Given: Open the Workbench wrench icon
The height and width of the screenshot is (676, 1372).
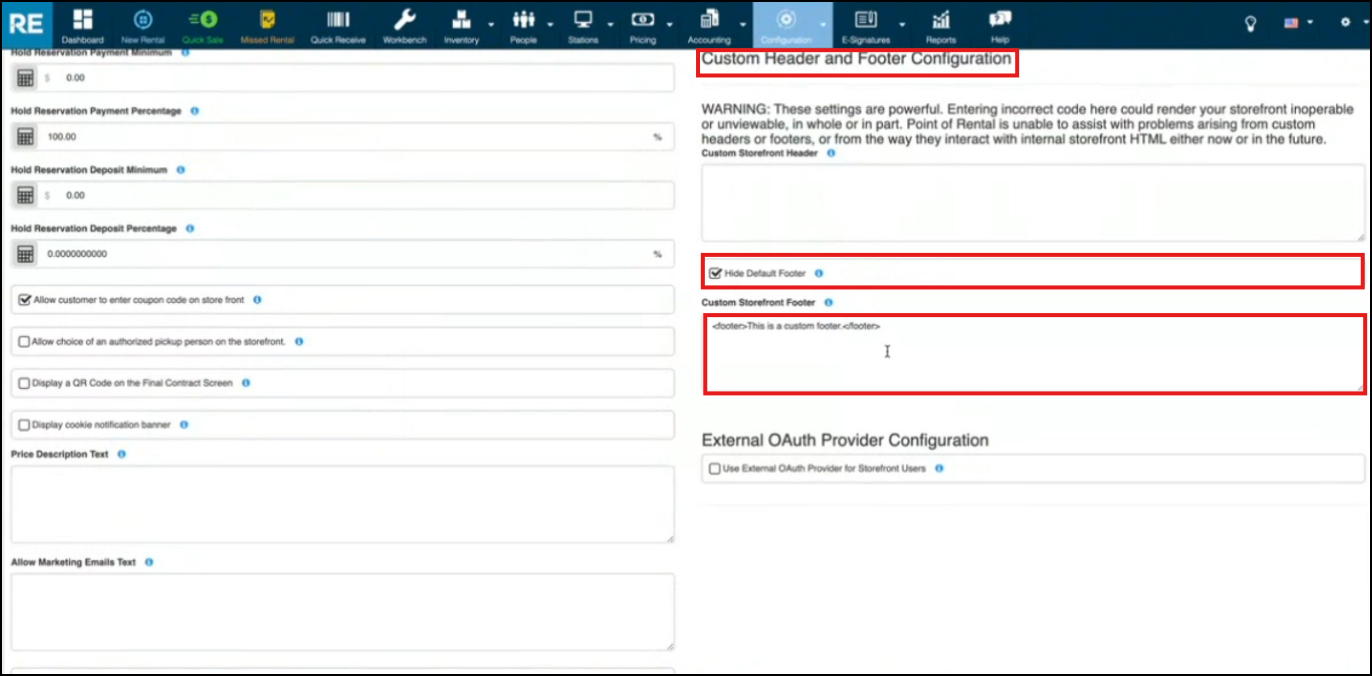Looking at the screenshot, I should point(404,25).
